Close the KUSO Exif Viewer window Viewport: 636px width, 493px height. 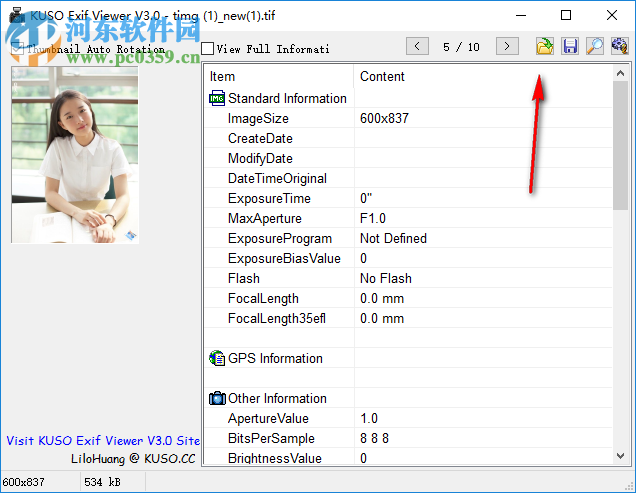tap(612, 15)
